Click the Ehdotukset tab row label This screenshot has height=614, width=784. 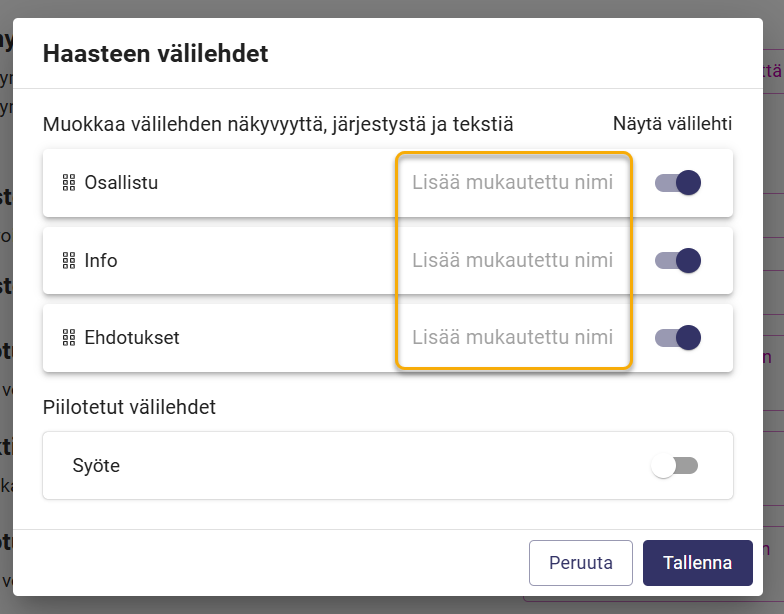(132, 338)
